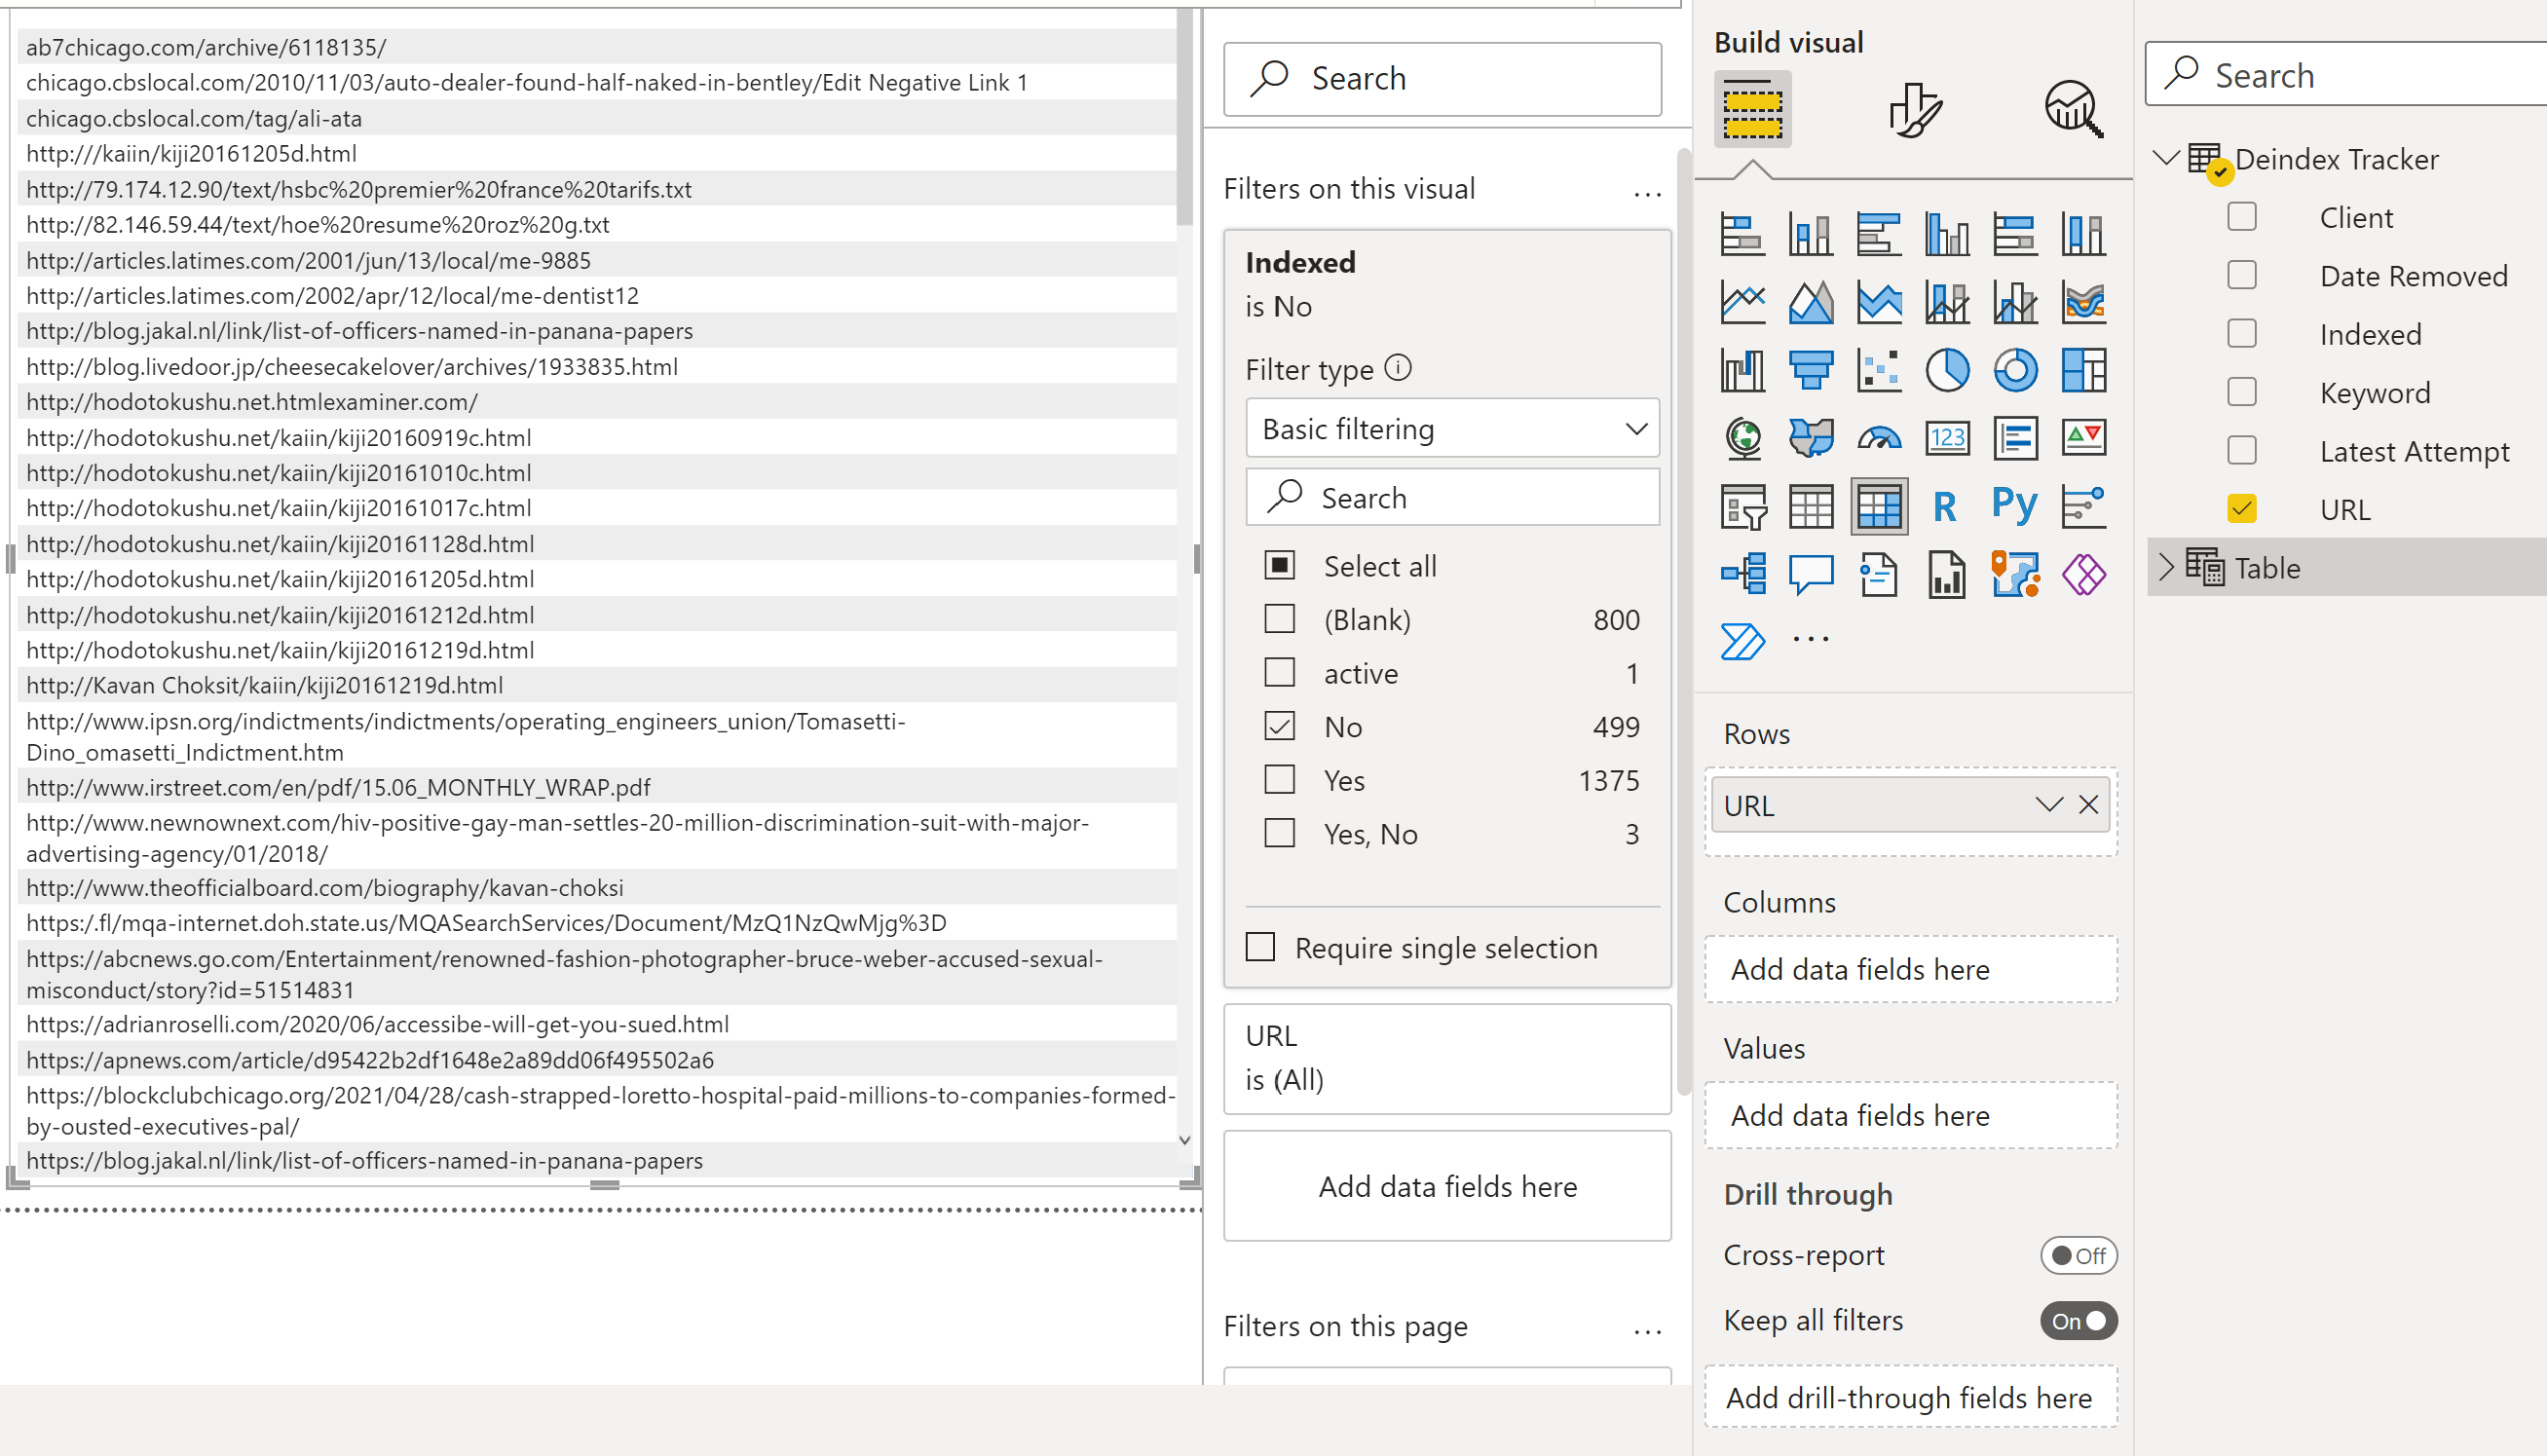Pick the Pie chart visual
The height and width of the screenshot is (1456, 2547).
[1947, 371]
